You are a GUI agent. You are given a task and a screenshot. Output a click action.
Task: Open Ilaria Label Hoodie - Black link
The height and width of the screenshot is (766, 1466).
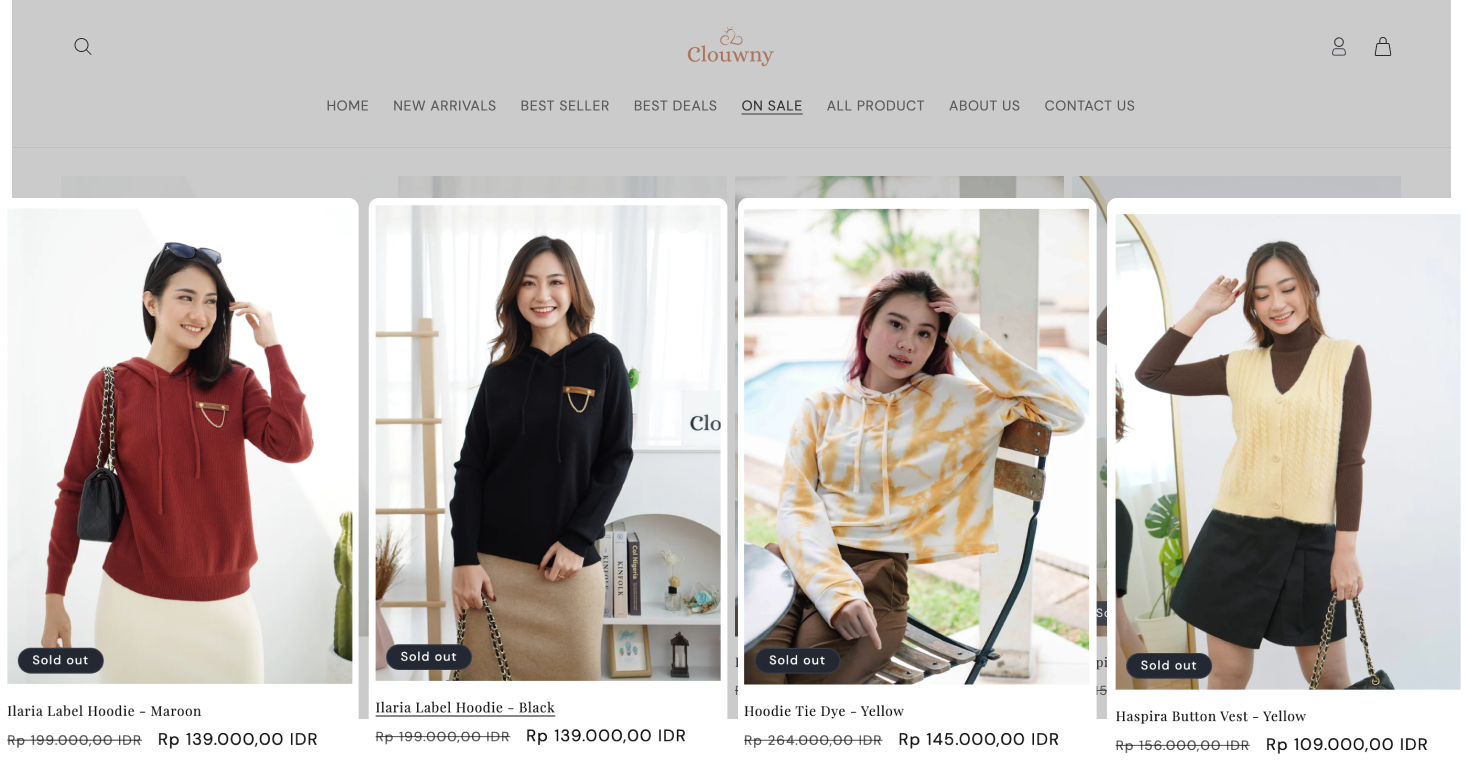click(465, 707)
